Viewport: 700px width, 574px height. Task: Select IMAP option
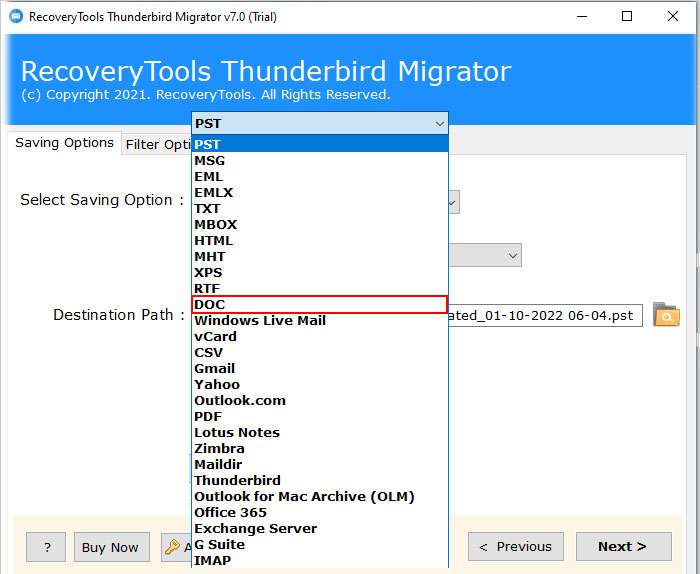tap(320, 560)
